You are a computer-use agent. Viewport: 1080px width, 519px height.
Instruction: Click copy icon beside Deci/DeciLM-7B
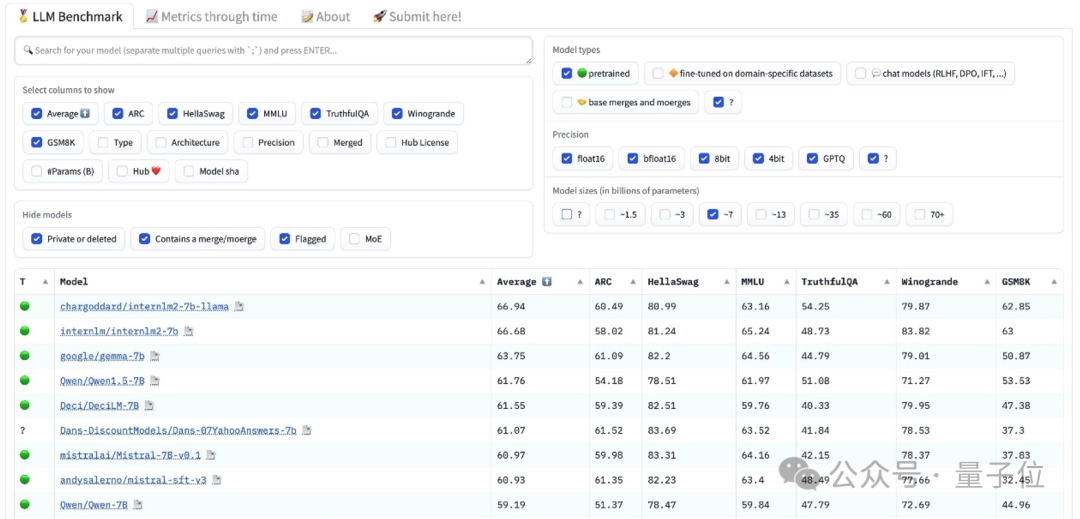pyautogui.click(x=149, y=406)
